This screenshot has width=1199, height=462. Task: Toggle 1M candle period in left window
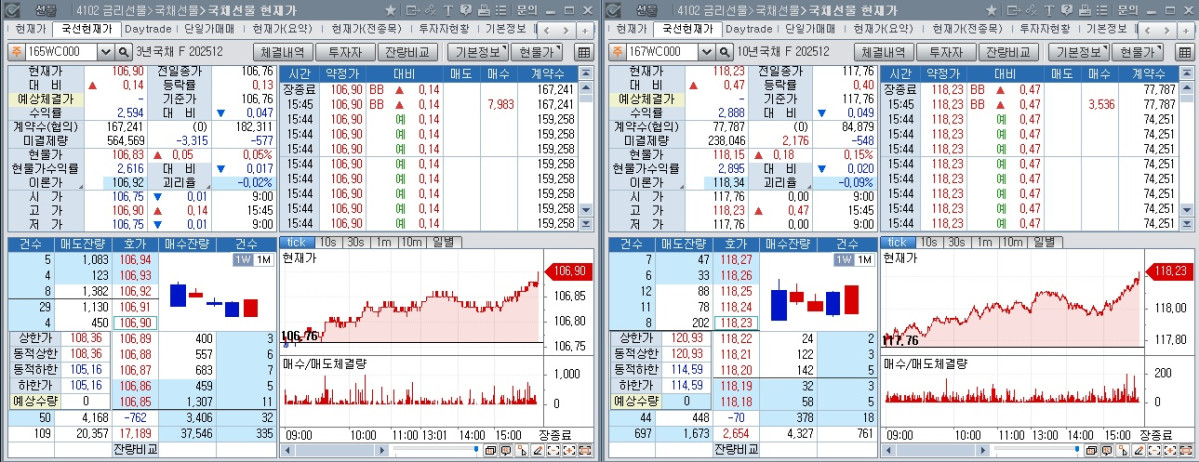[262, 260]
